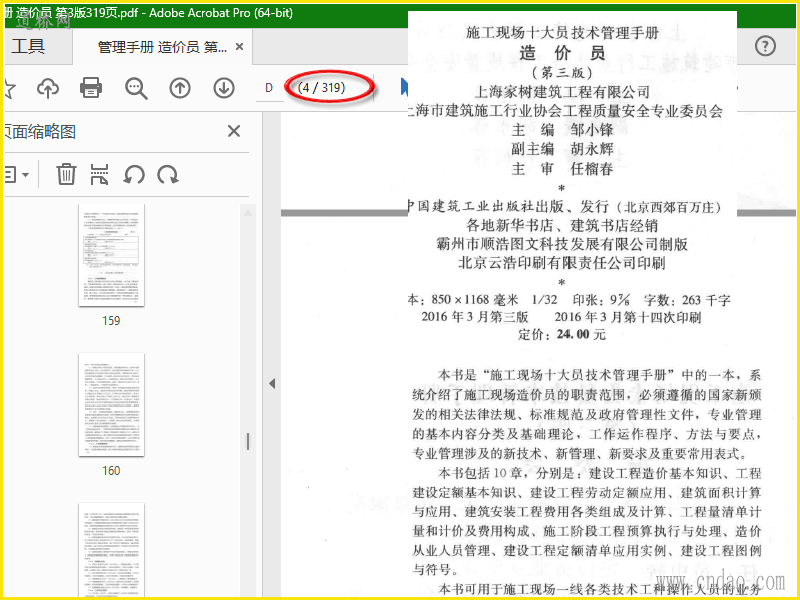Click the thumbnail panel scrollbar handle

(248, 441)
